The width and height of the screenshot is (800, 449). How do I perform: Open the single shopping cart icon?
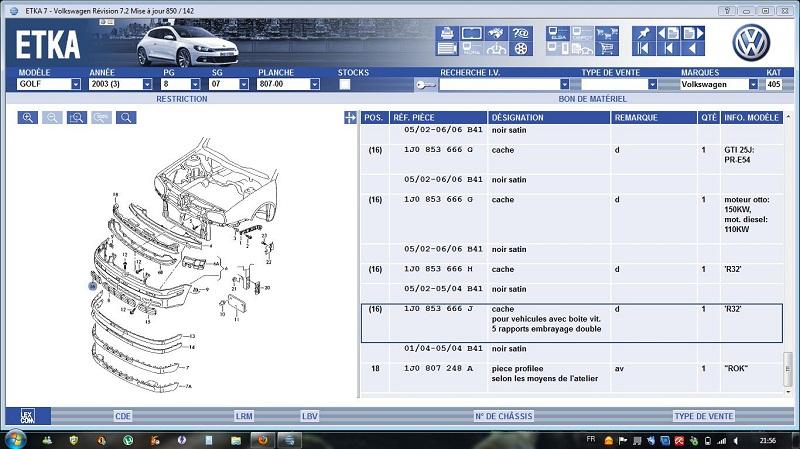click(x=607, y=49)
